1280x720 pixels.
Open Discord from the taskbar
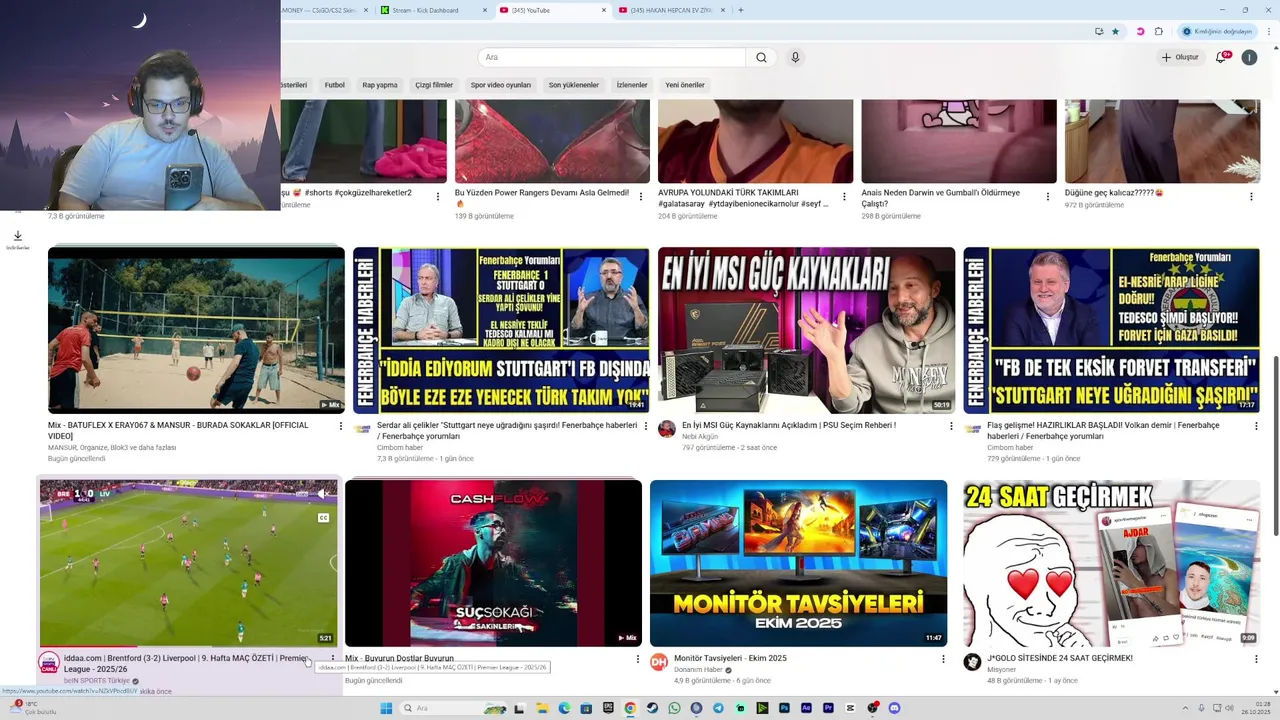[x=895, y=708]
